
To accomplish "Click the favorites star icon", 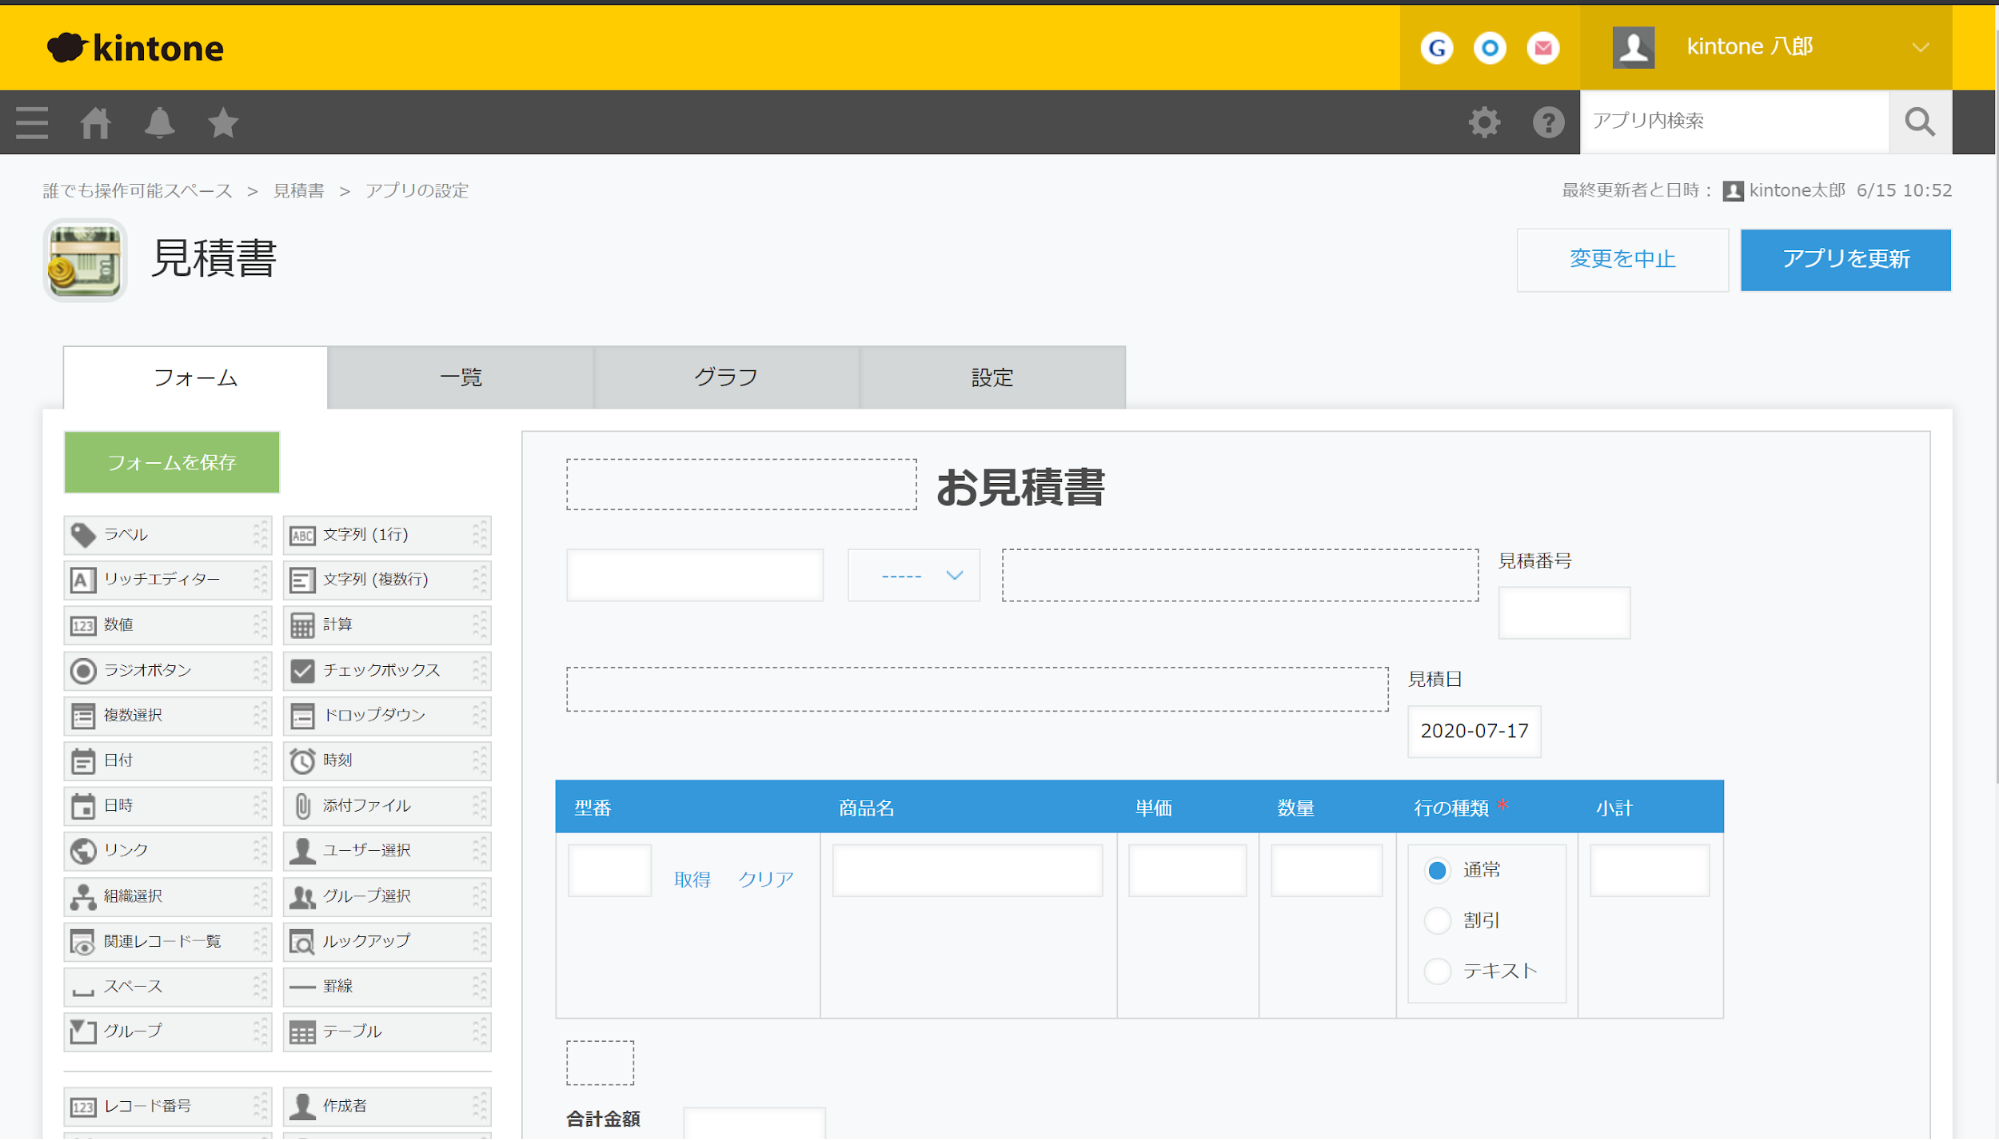I will tap(223, 122).
